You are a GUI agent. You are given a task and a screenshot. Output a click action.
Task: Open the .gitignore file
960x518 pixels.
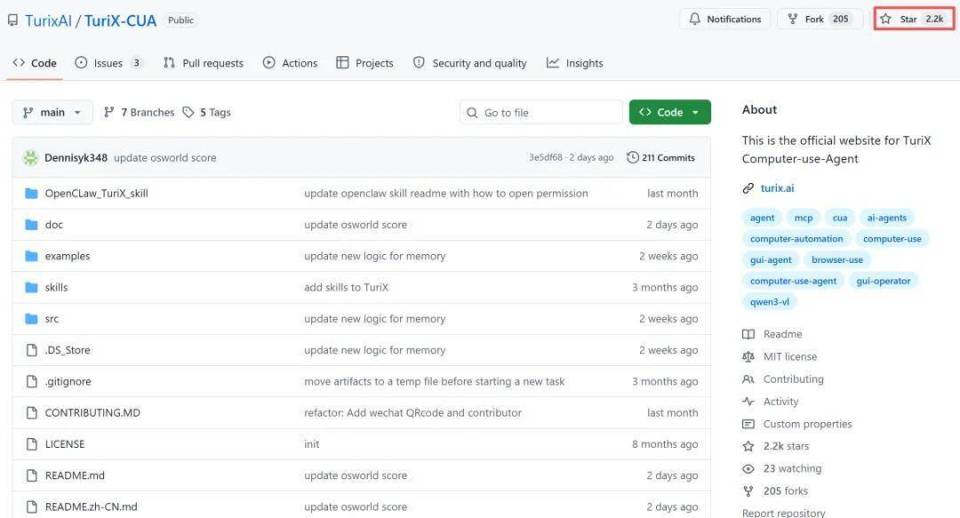[x=68, y=381]
